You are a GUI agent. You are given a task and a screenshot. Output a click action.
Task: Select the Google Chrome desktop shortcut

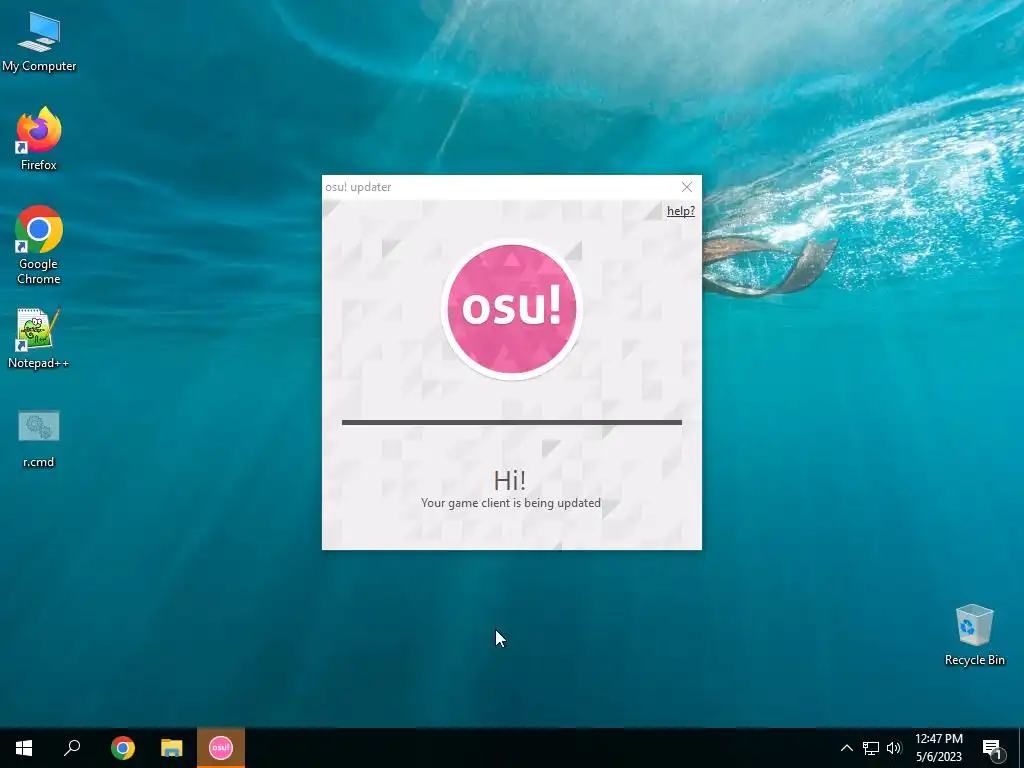tap(39, 244)
